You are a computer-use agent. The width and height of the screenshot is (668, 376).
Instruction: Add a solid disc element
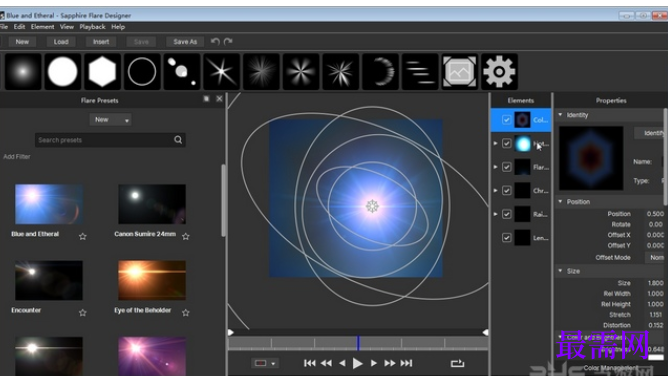[63, 72]
